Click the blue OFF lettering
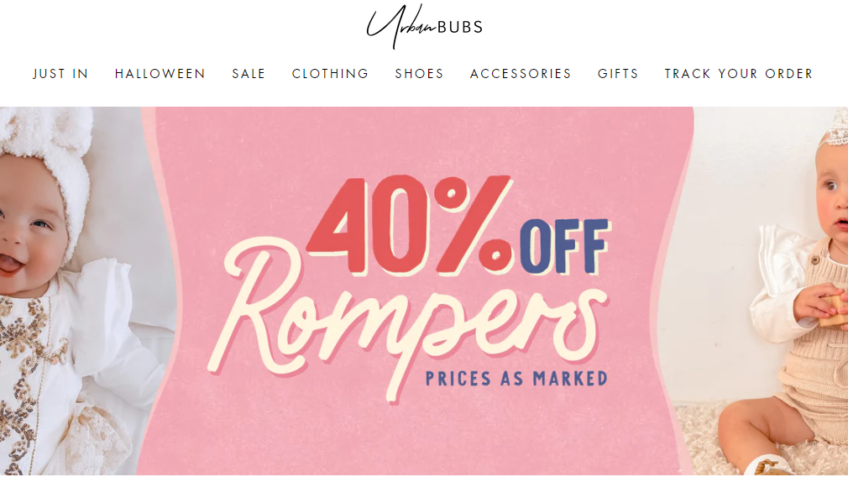This screenshot has width=848, height=477. point(565,246)
